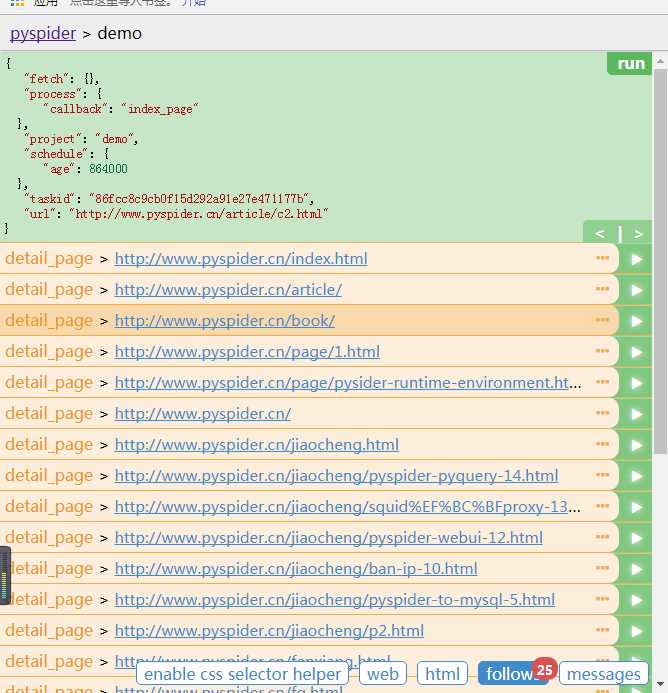The width and height of the screenshot is (668, 693).
Task: Click the "index_page" callback value
Action: click(160, 109)
